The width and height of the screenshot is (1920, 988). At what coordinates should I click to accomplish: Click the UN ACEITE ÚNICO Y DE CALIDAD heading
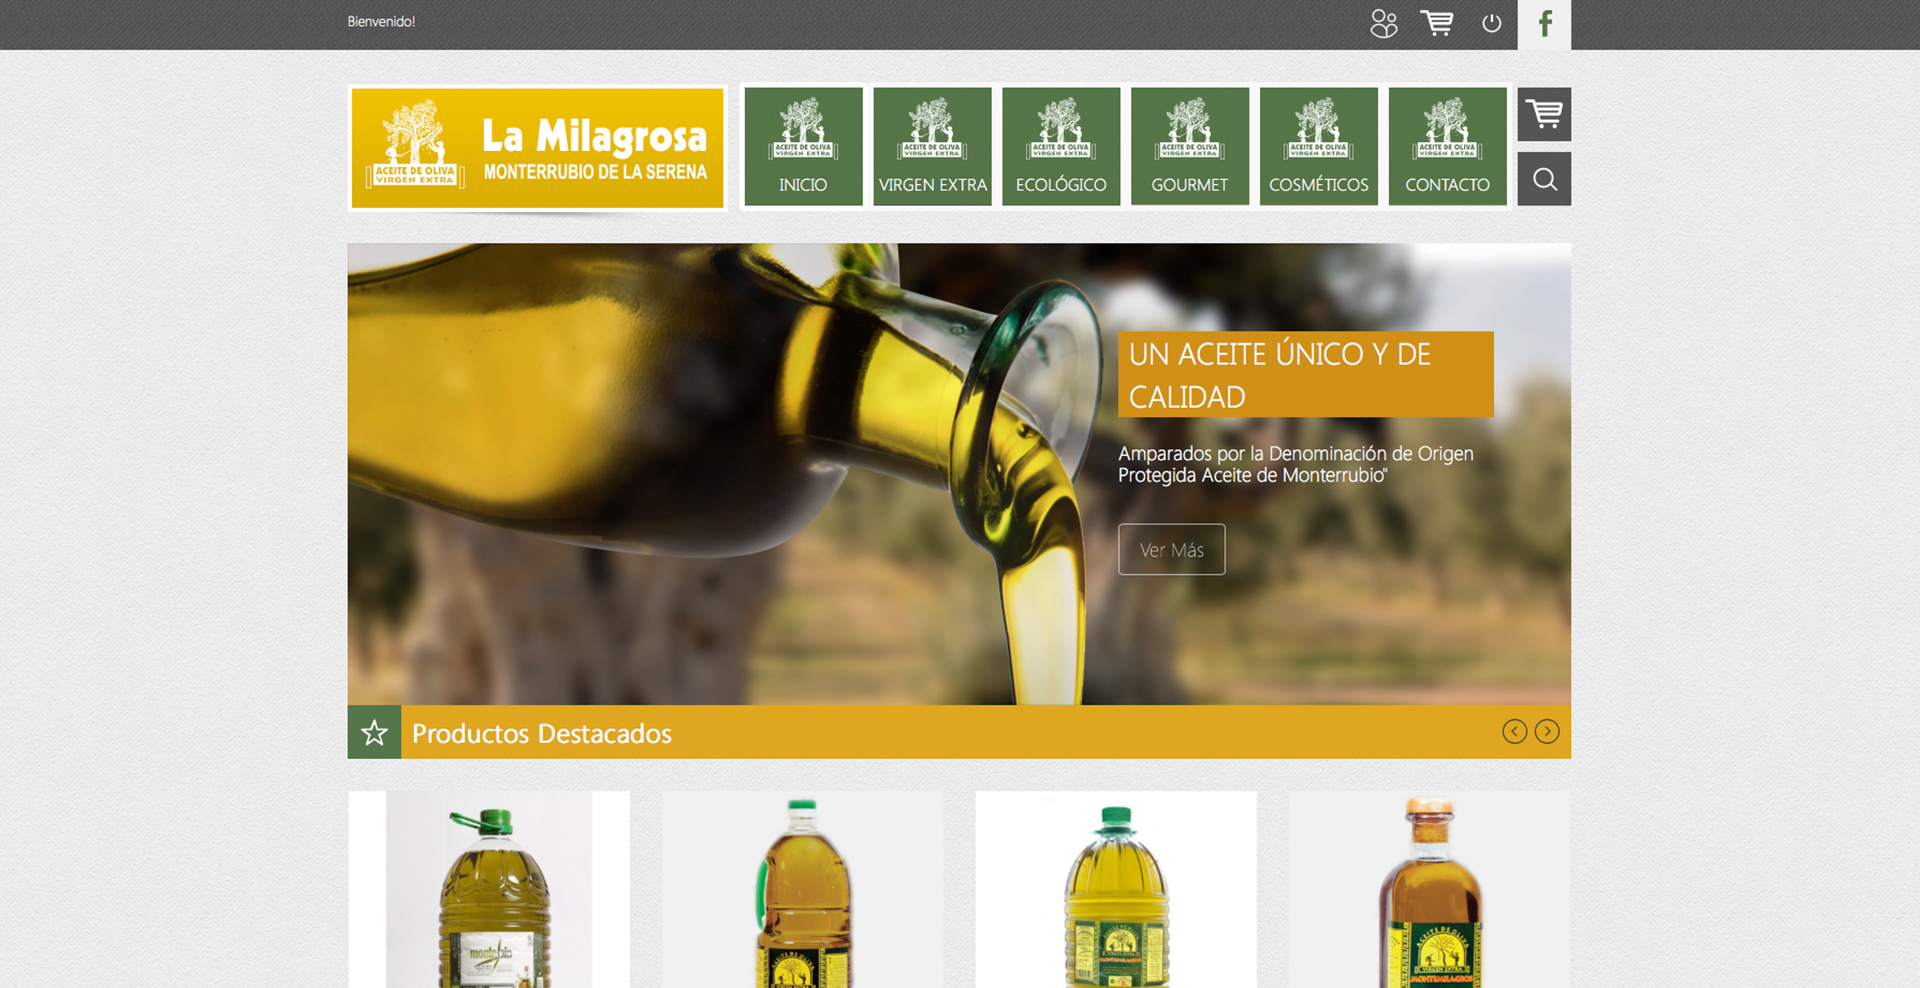coord(1305,375)
